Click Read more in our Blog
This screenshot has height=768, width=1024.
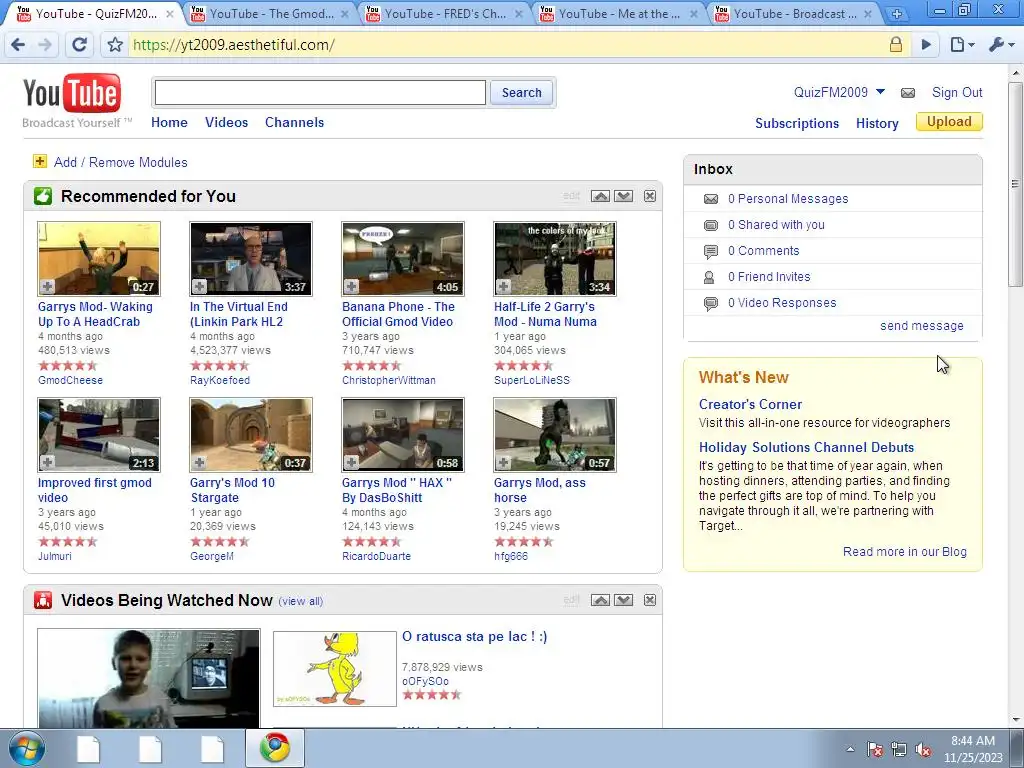click(904, 551)
